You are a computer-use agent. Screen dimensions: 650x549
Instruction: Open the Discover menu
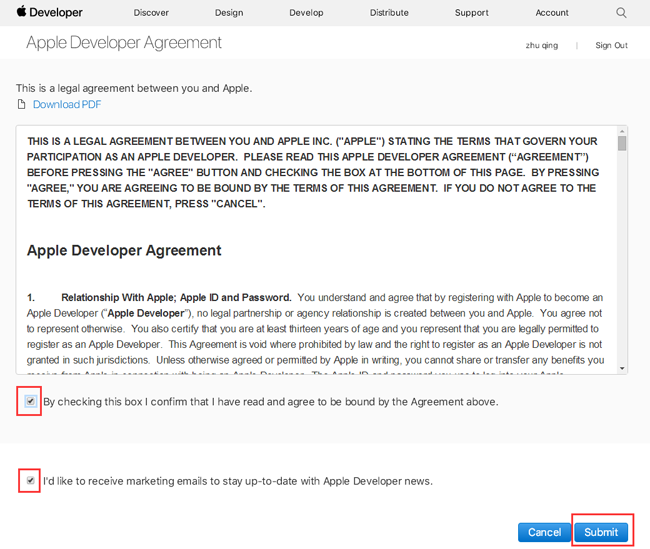click(x=151, y=13)
